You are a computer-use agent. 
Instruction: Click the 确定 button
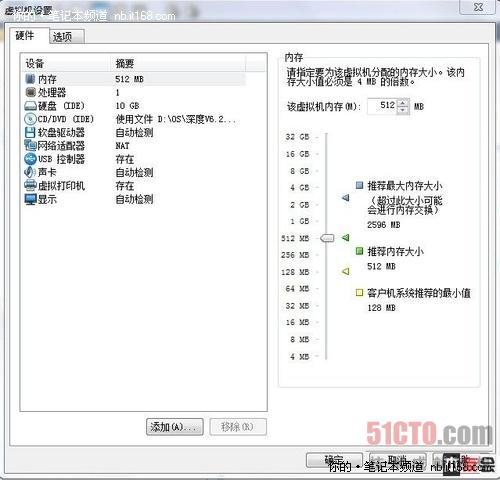click(334, 460)
